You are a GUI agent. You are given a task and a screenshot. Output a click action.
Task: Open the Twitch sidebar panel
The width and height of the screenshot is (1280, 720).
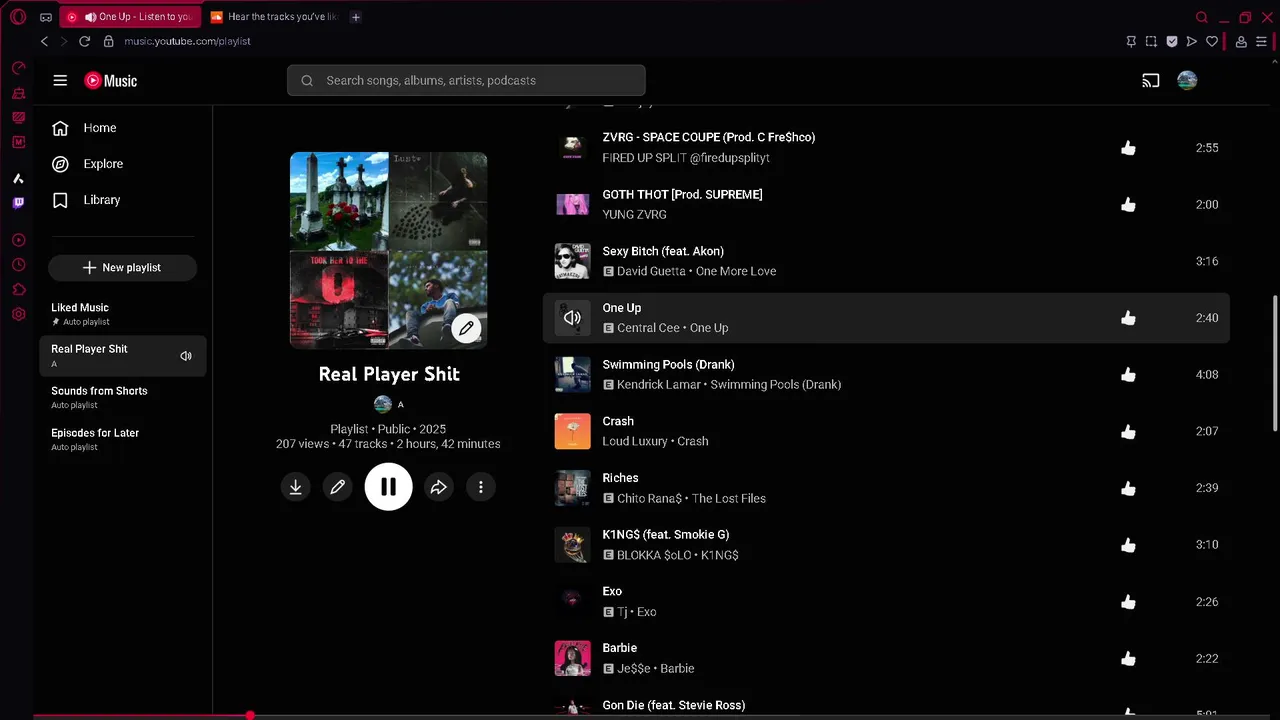[x=18, y=203]
